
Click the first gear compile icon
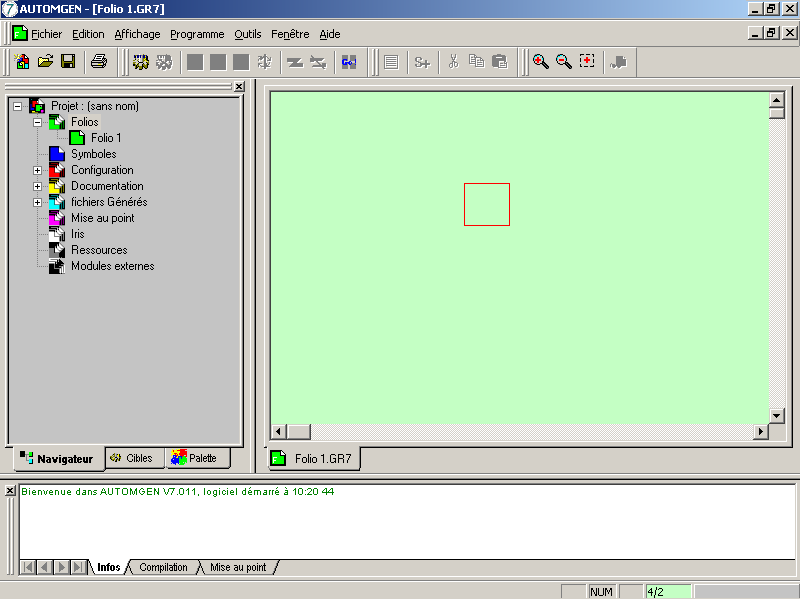pos(141,62)
